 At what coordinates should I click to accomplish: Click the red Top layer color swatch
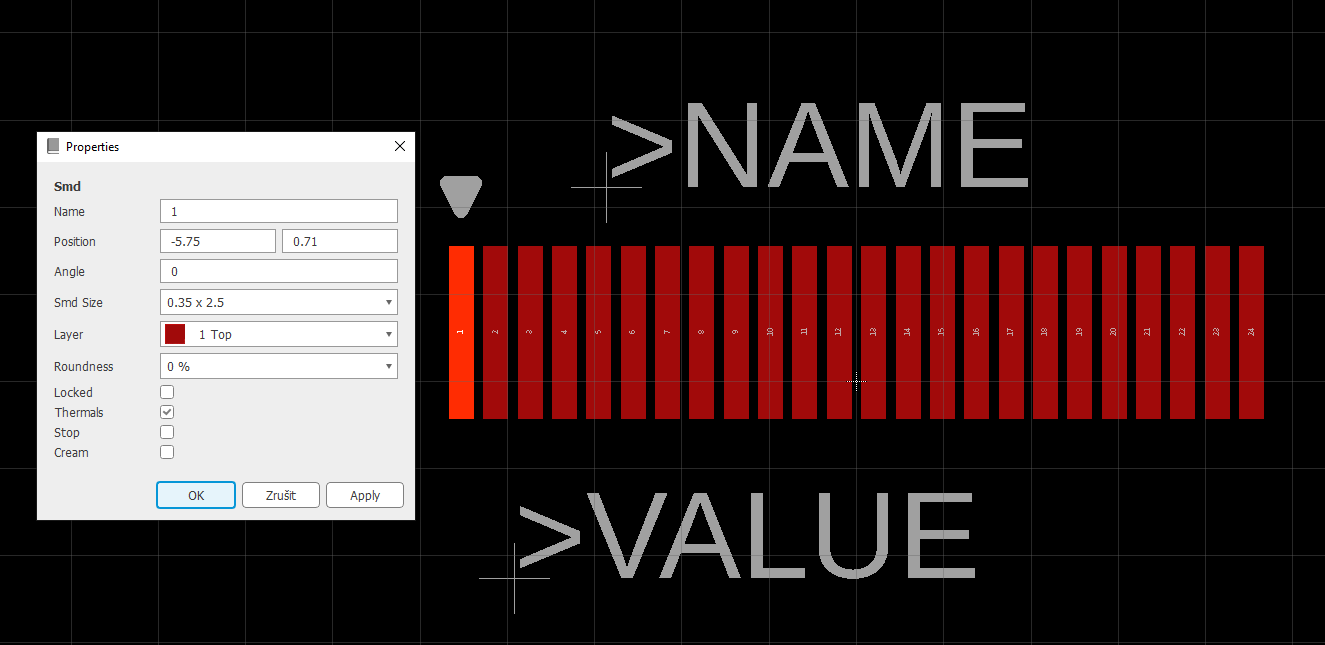point(175,334)
